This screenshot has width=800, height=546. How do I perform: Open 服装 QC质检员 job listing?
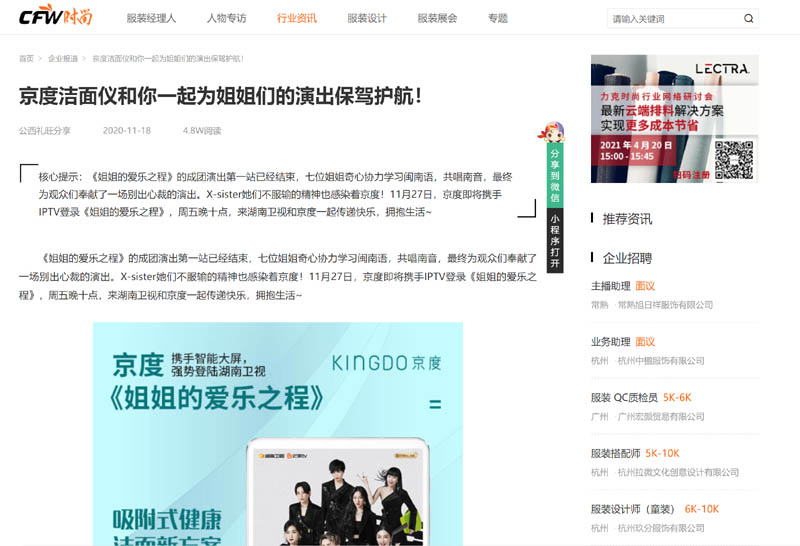pos(624,398)
